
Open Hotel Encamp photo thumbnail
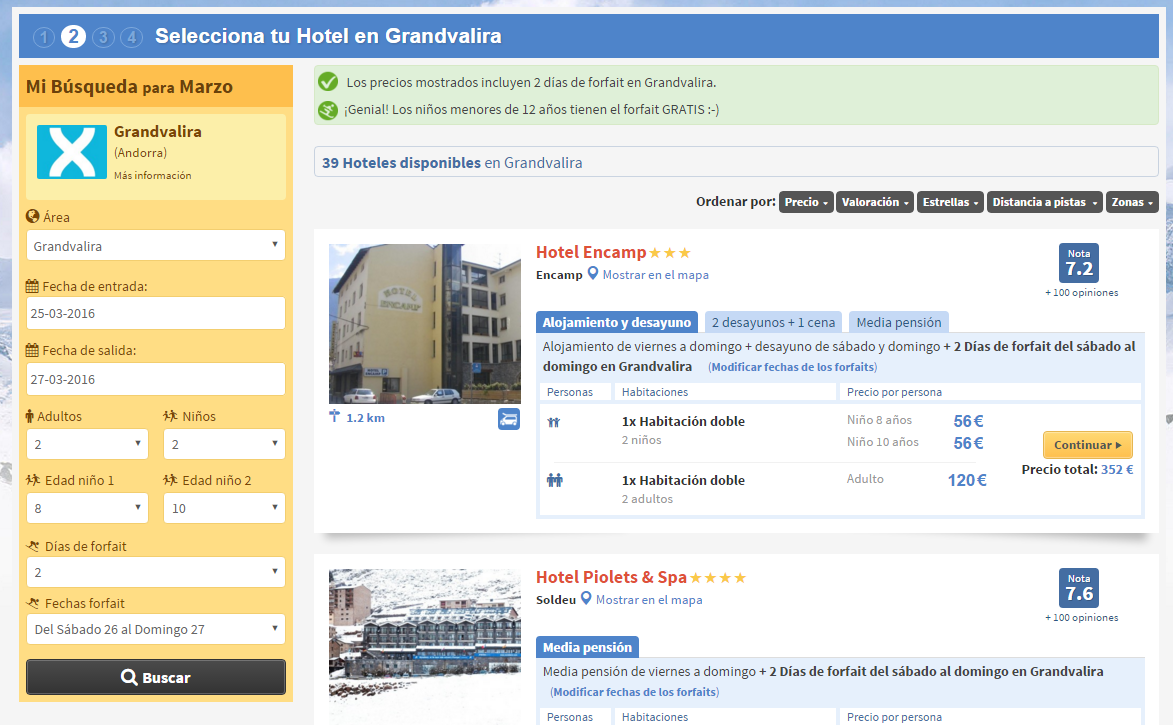pyautogui.click(x=425, y=324)
